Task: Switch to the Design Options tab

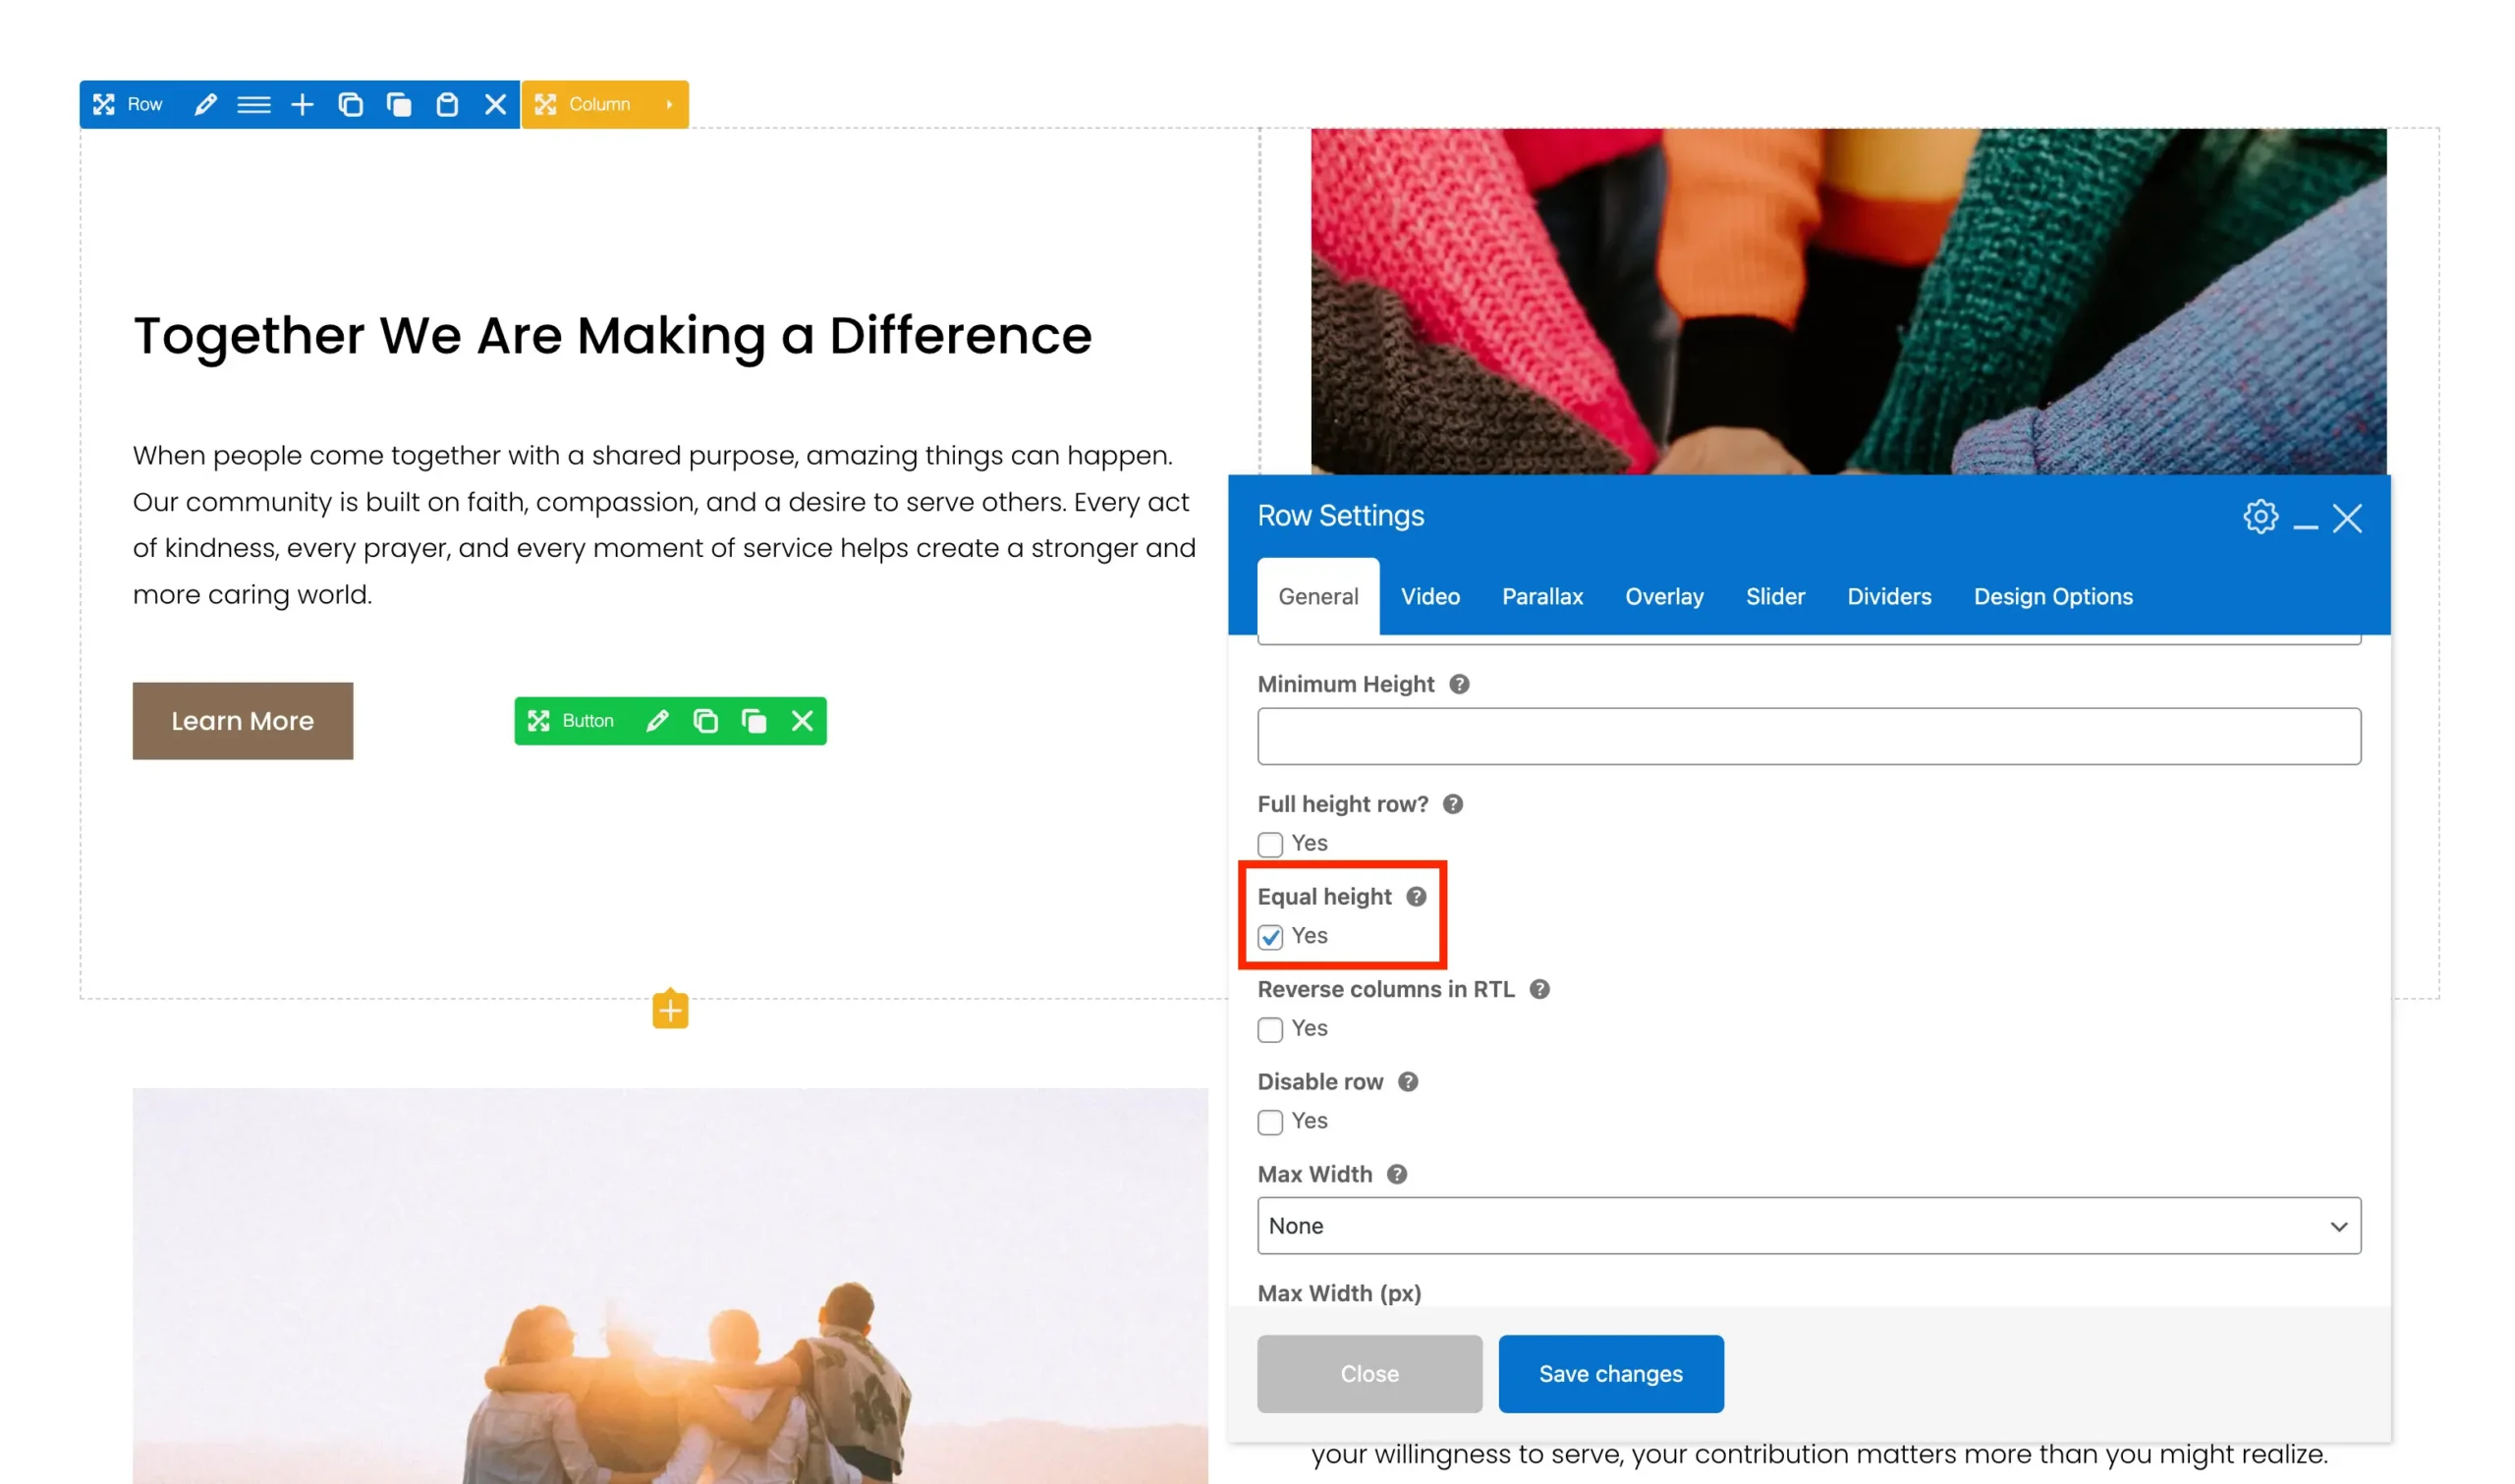Action: tap(2052, 597)
